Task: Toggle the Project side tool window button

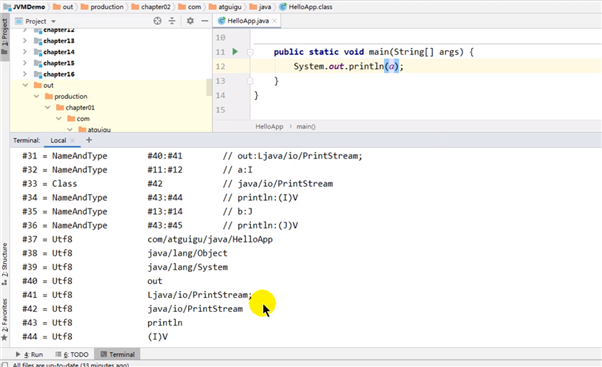Action: [5, 37]
